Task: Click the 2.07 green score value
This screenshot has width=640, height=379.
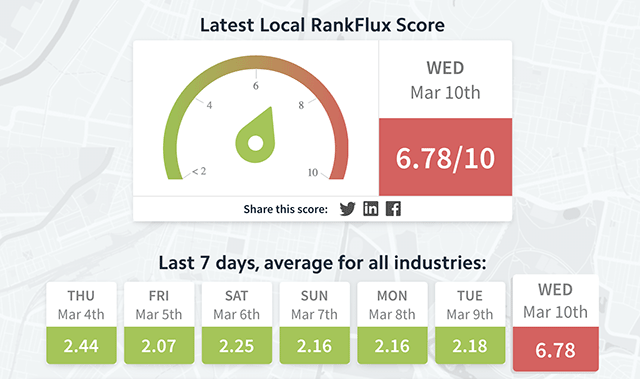Action: point(159,346)
